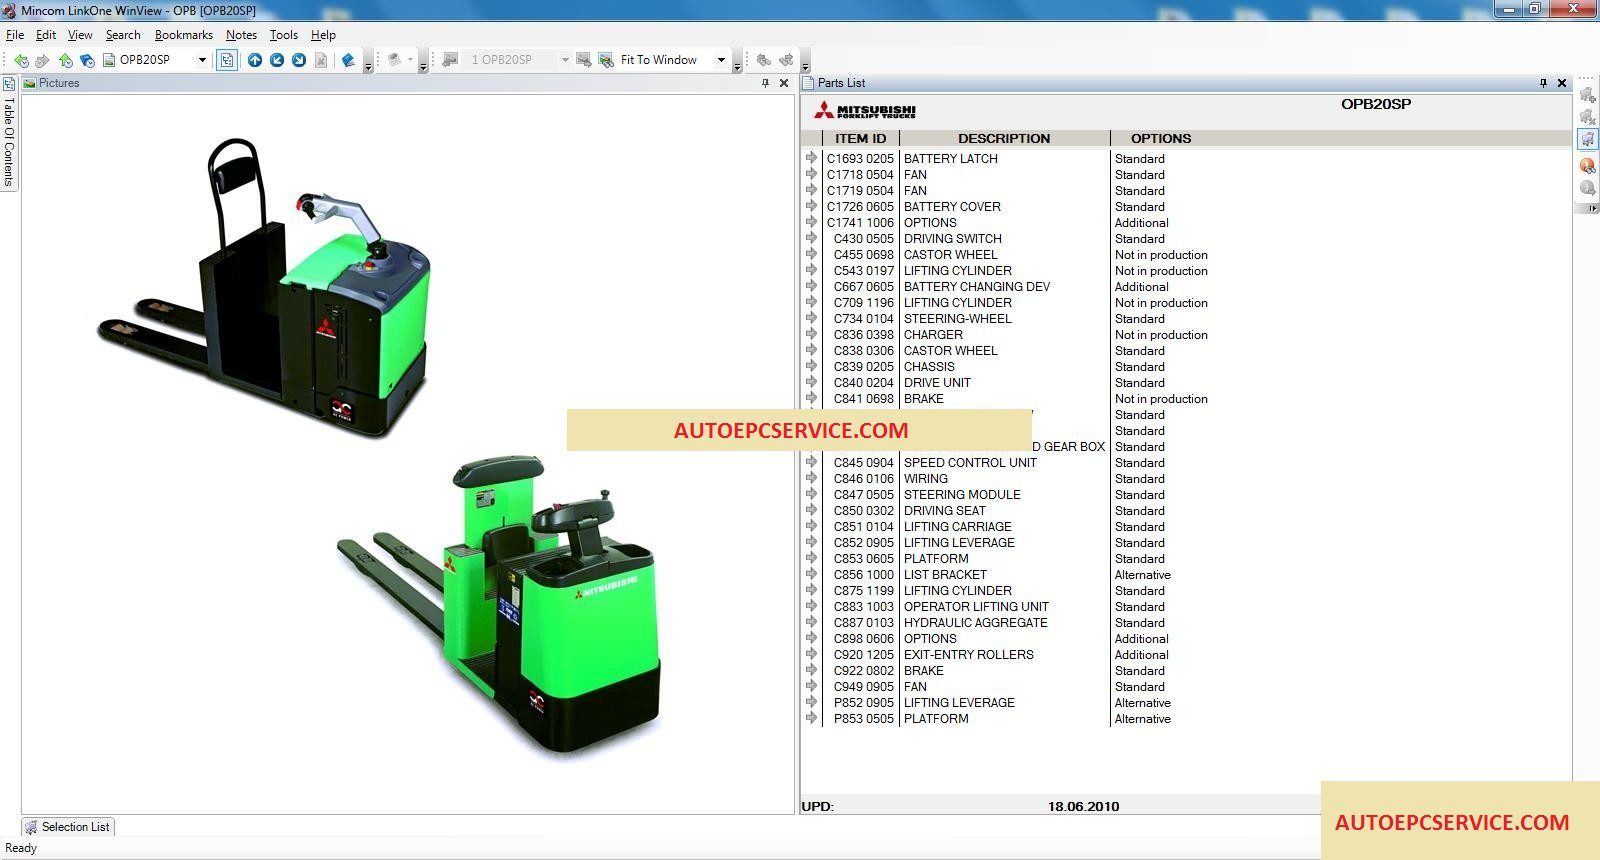Click the blue down-left arrow page button

pyautogui.click(x=277, y=60)
